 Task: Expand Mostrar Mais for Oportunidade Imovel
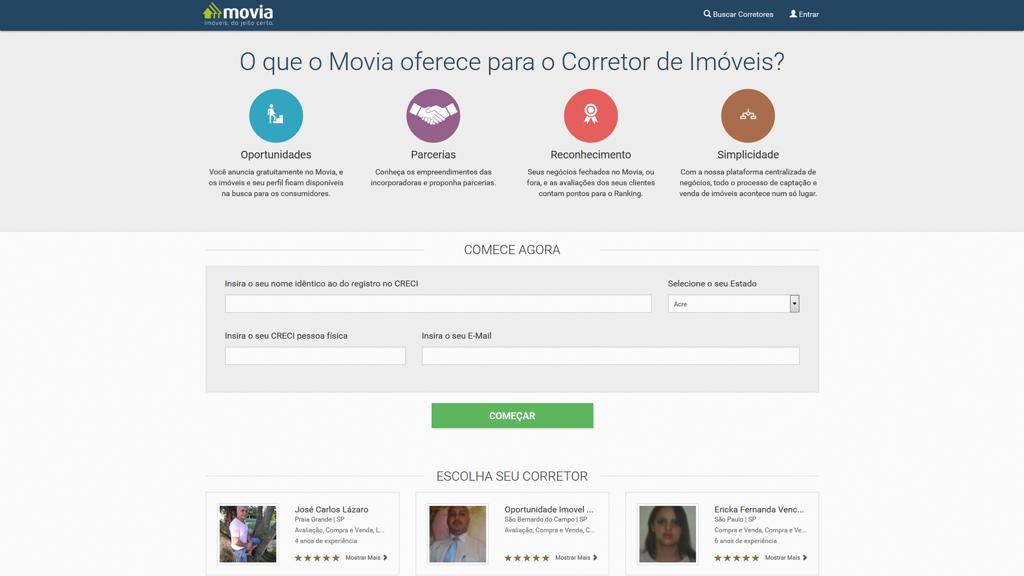(576, 558)
